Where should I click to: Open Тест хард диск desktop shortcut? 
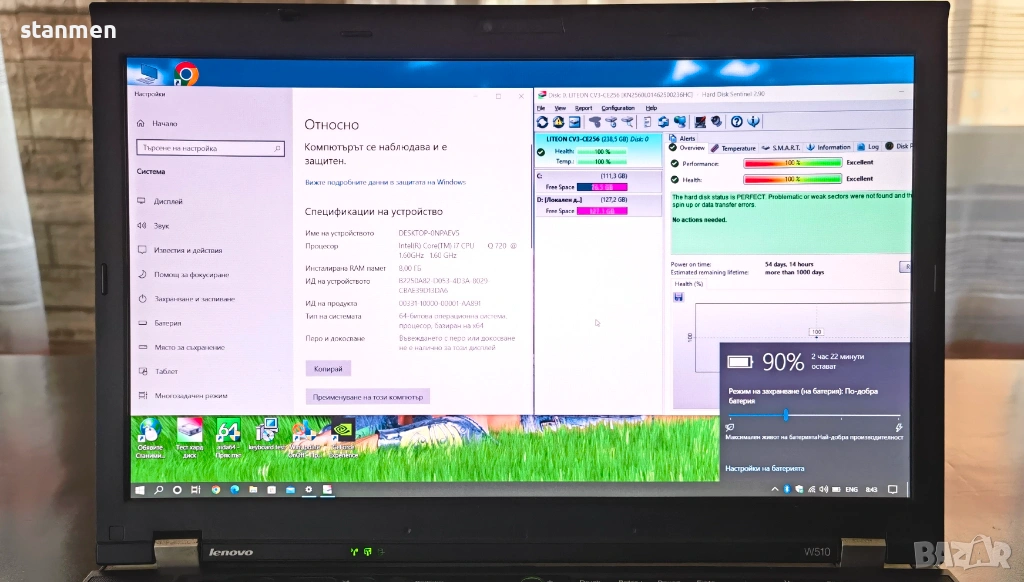(189, 440)
